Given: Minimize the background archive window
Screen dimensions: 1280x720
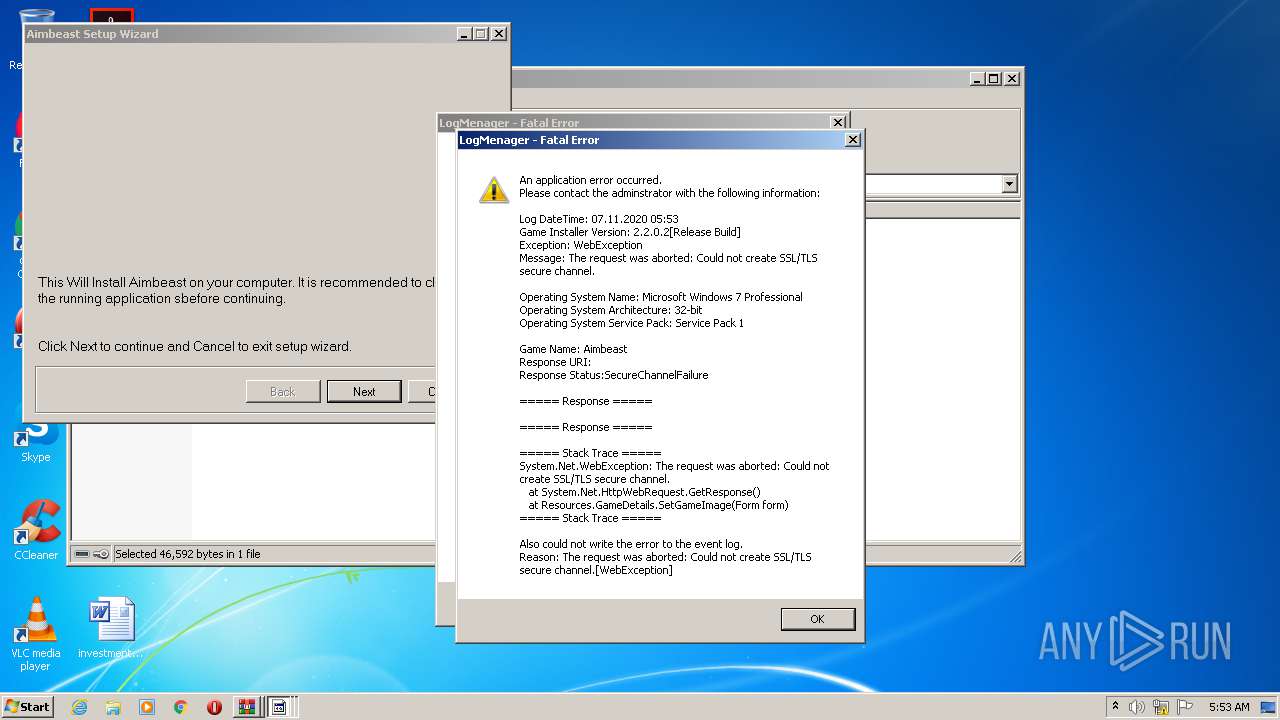Looking at the screenshot, I should pyautogui.click(x=978, y=78).
